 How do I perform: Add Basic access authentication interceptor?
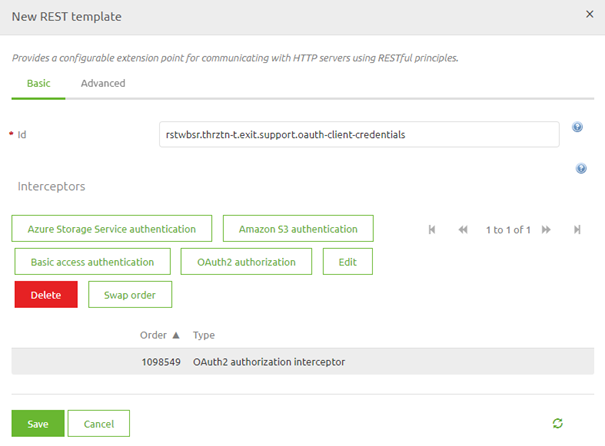click(x=93, y=262)
